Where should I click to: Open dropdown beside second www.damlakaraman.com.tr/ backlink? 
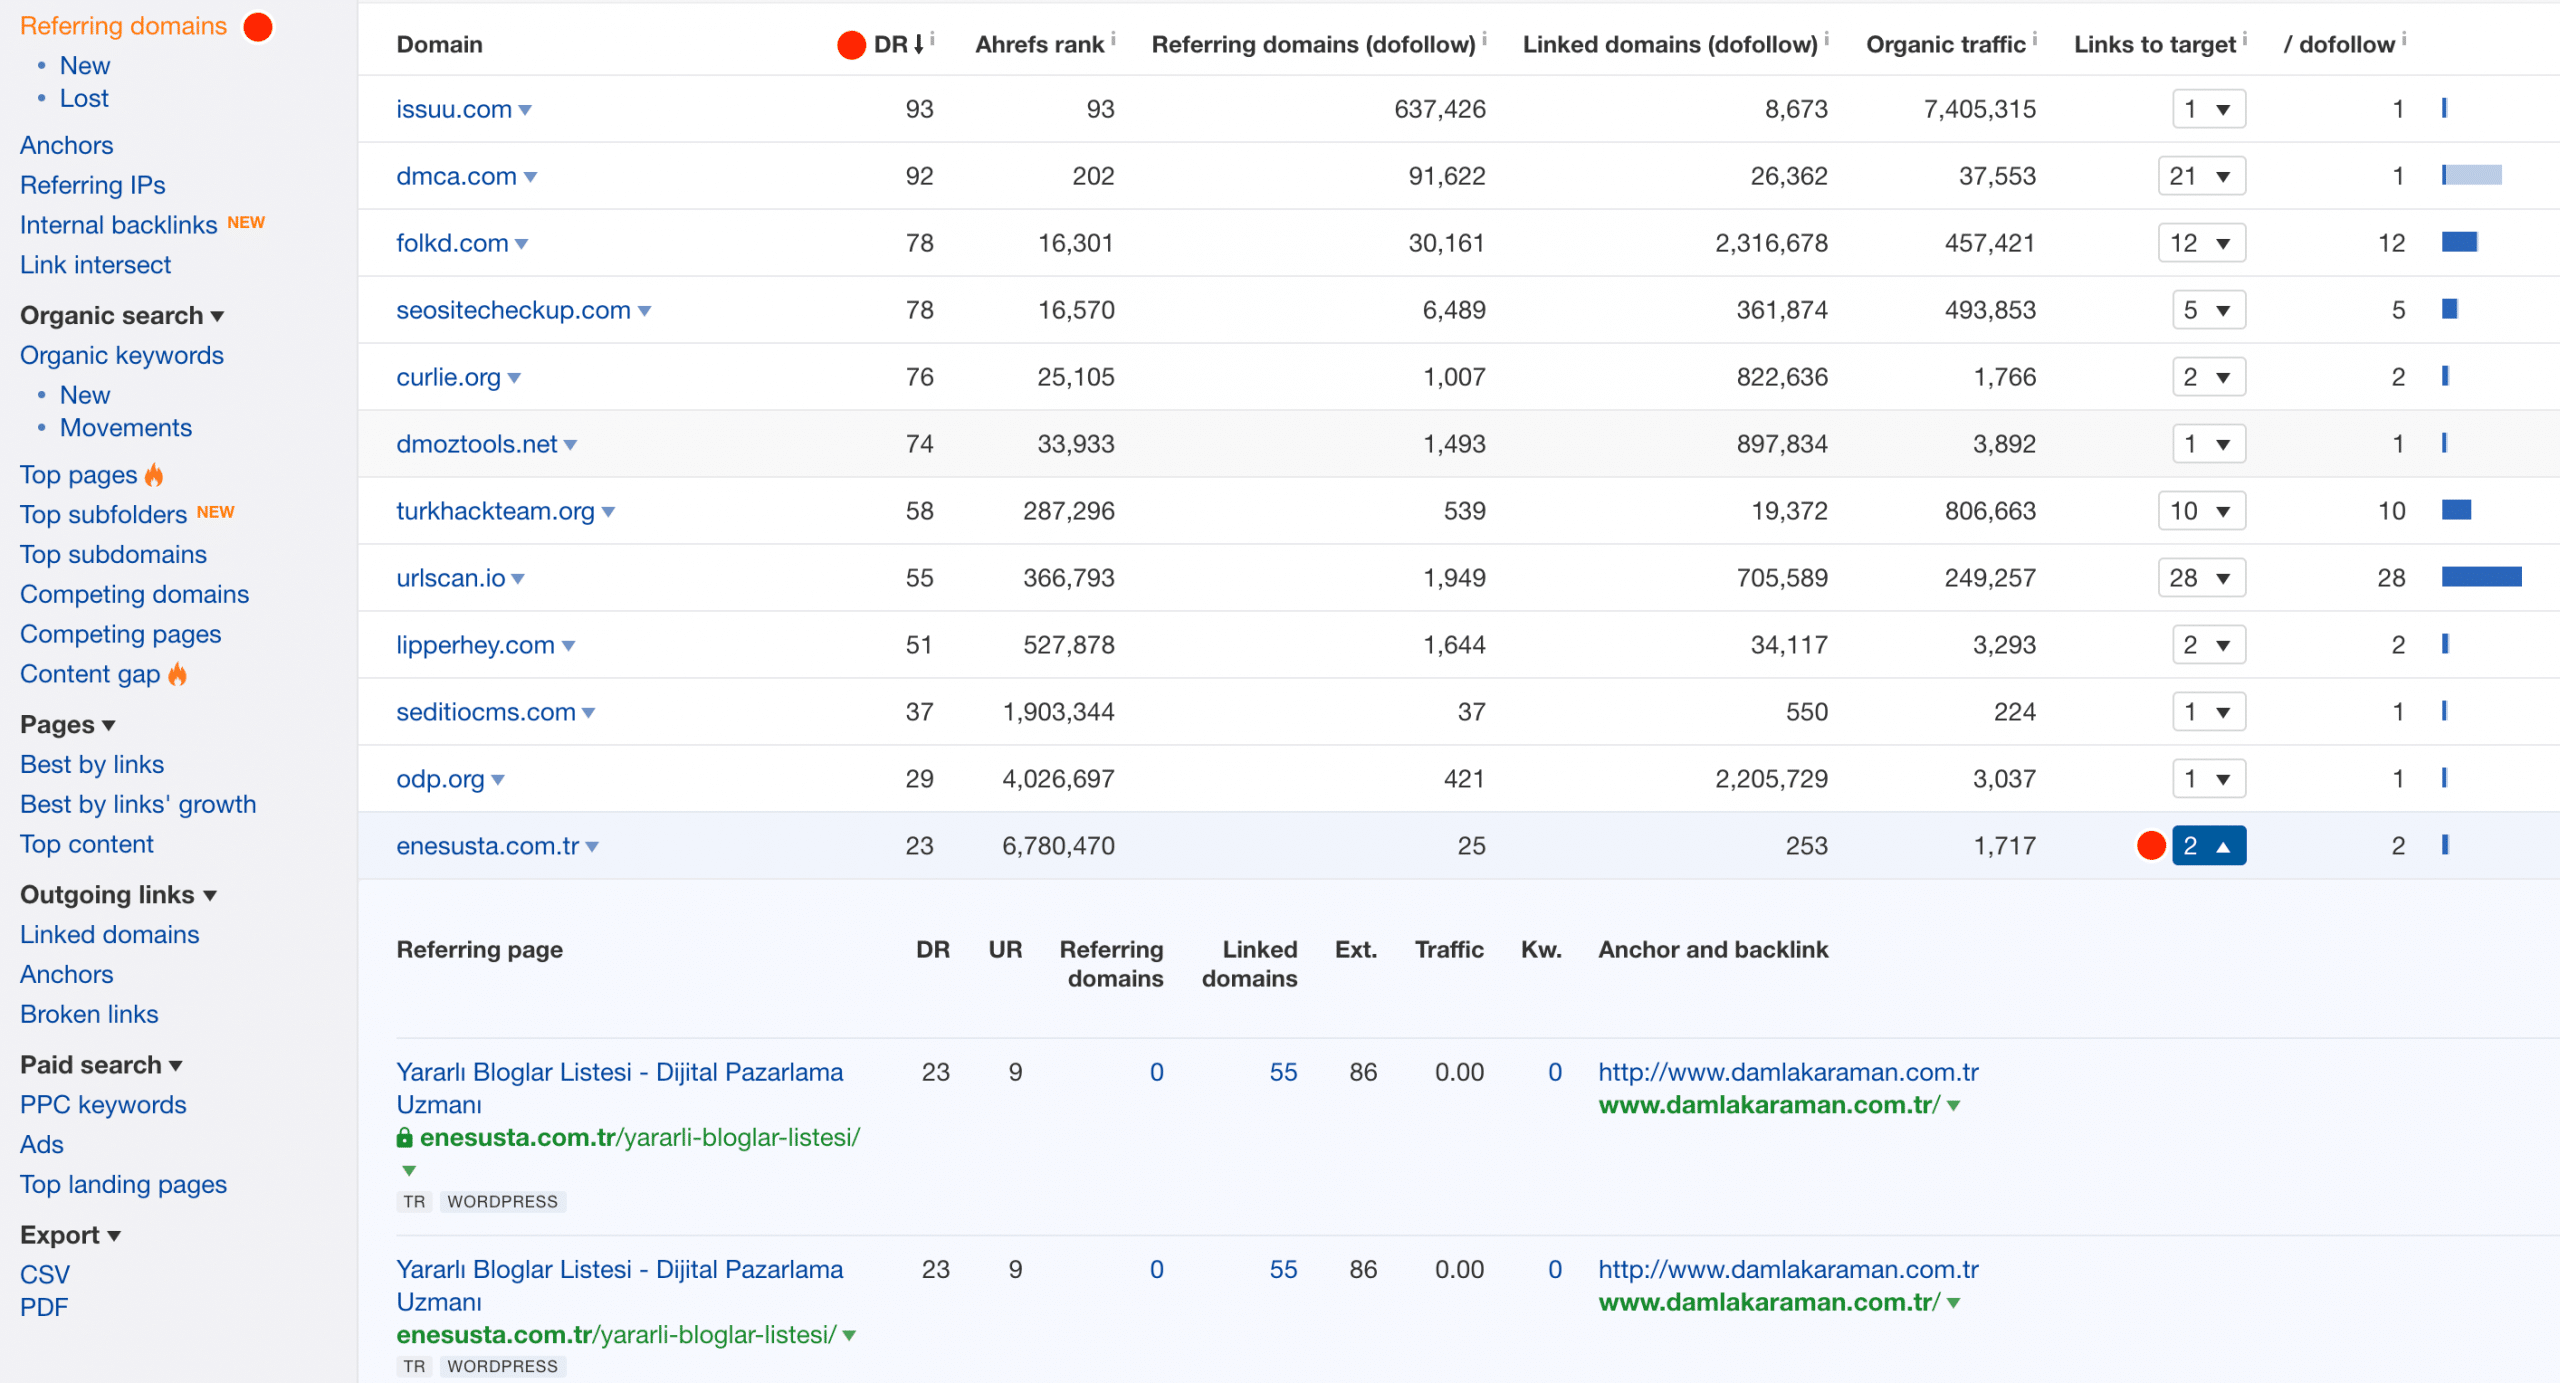click(1953, 1302)
